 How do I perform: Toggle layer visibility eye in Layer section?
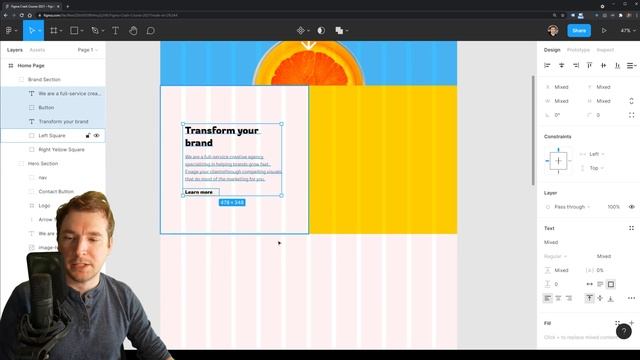631,207
